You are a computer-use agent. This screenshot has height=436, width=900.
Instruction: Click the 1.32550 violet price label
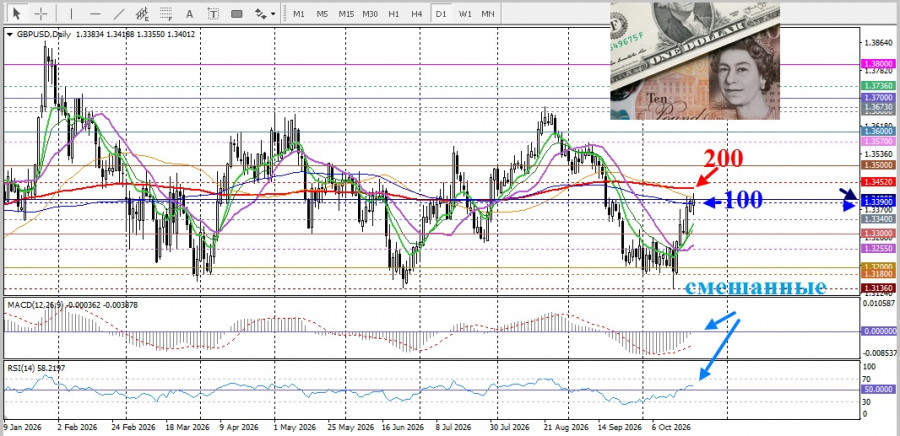[x=880, y=249]
